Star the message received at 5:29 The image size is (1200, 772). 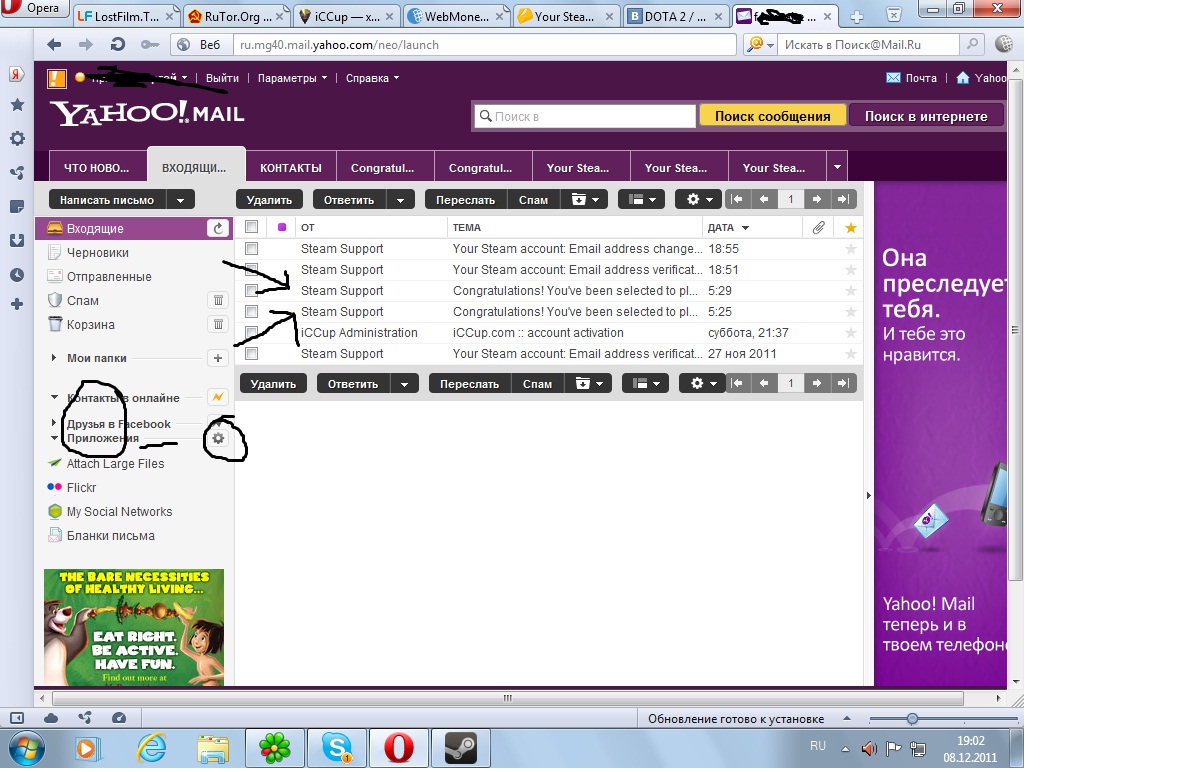point(851,290)
